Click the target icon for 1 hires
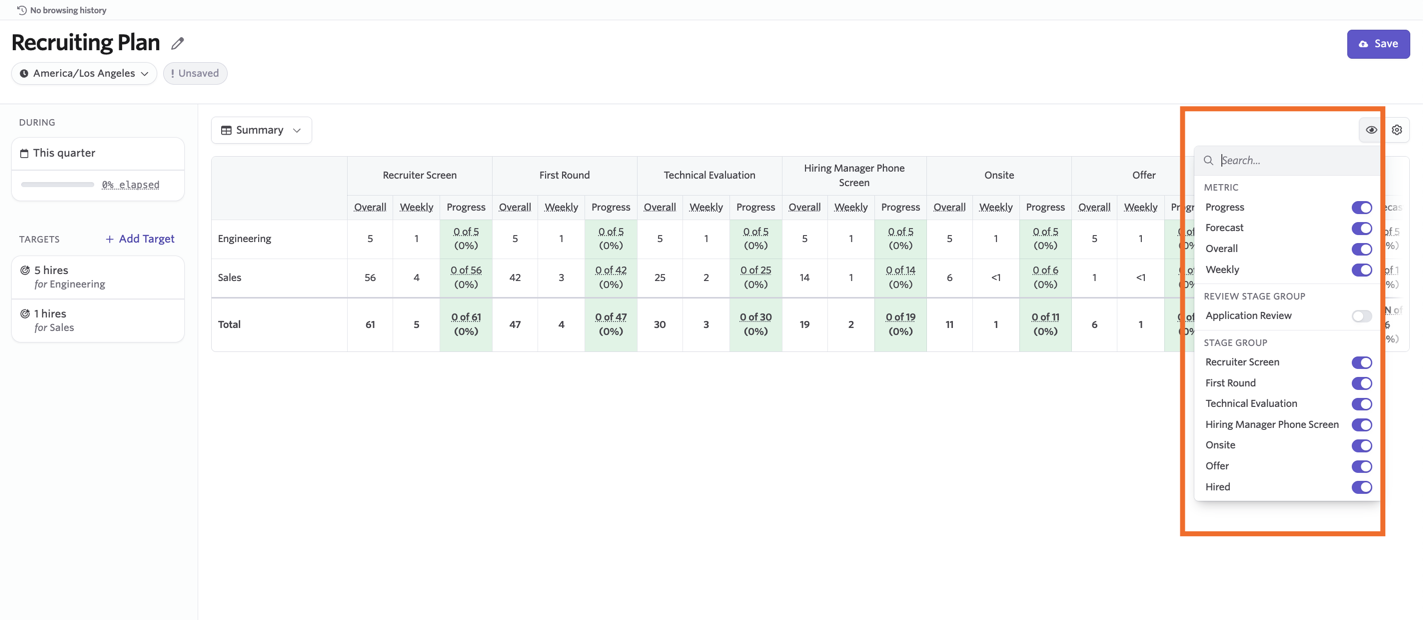This screenshot has width=1423, height=620. [25, 314]
